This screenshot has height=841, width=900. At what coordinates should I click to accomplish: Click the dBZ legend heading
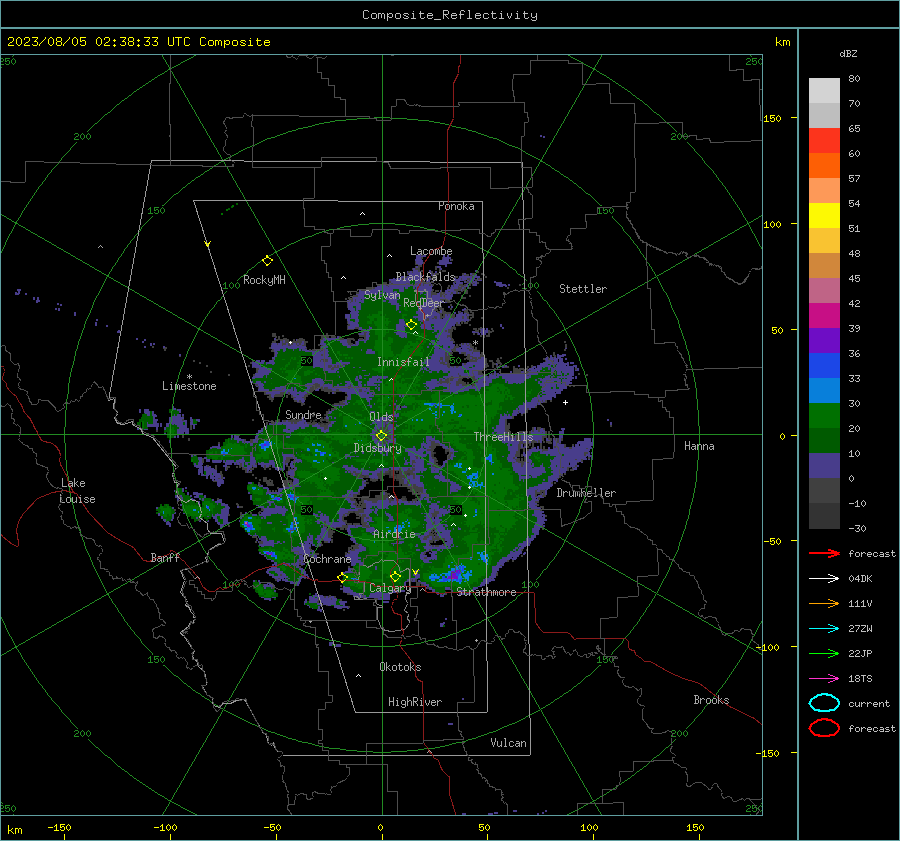coord(848,53)
